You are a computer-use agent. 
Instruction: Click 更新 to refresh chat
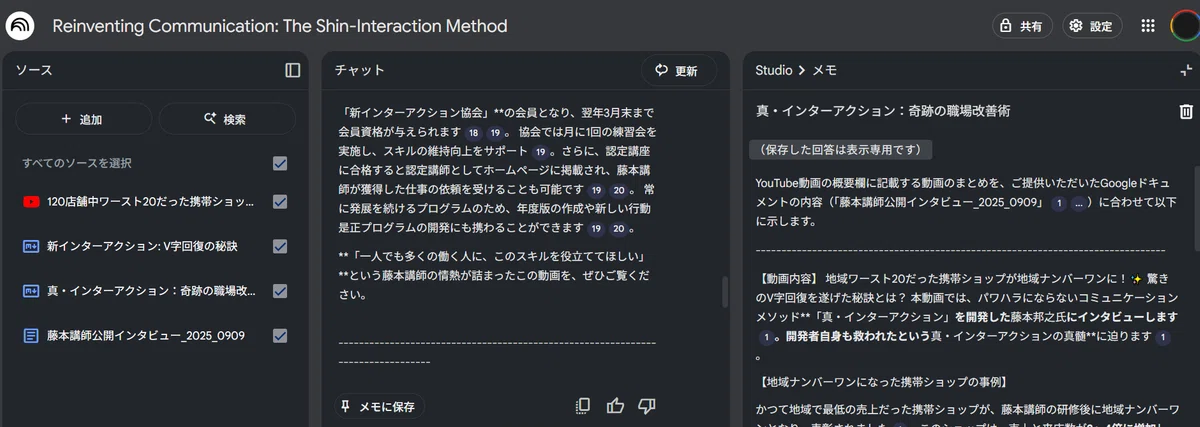pyautogui.click(x=678, y=71)
